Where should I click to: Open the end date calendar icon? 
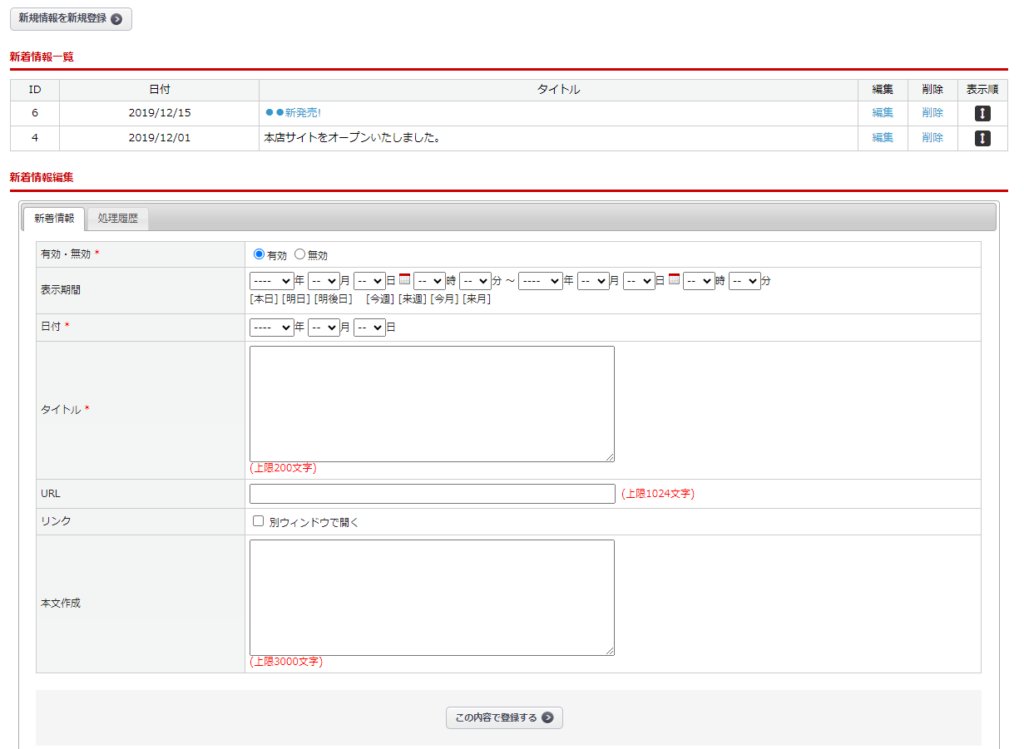point(674,280)
